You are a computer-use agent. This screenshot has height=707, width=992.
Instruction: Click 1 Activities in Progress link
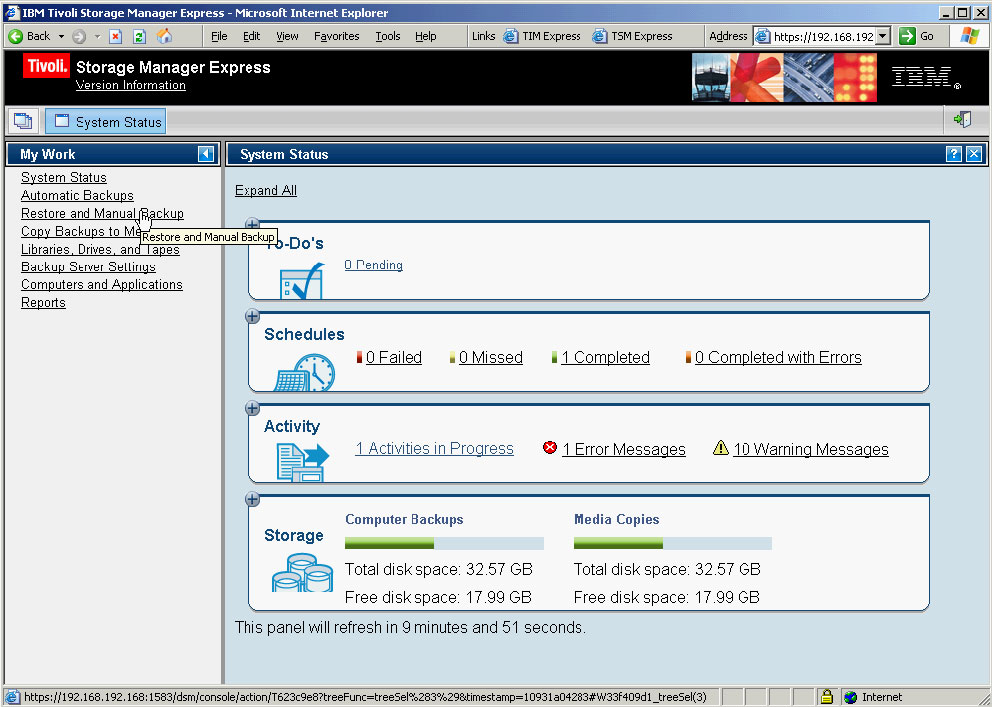coord(434,448)
